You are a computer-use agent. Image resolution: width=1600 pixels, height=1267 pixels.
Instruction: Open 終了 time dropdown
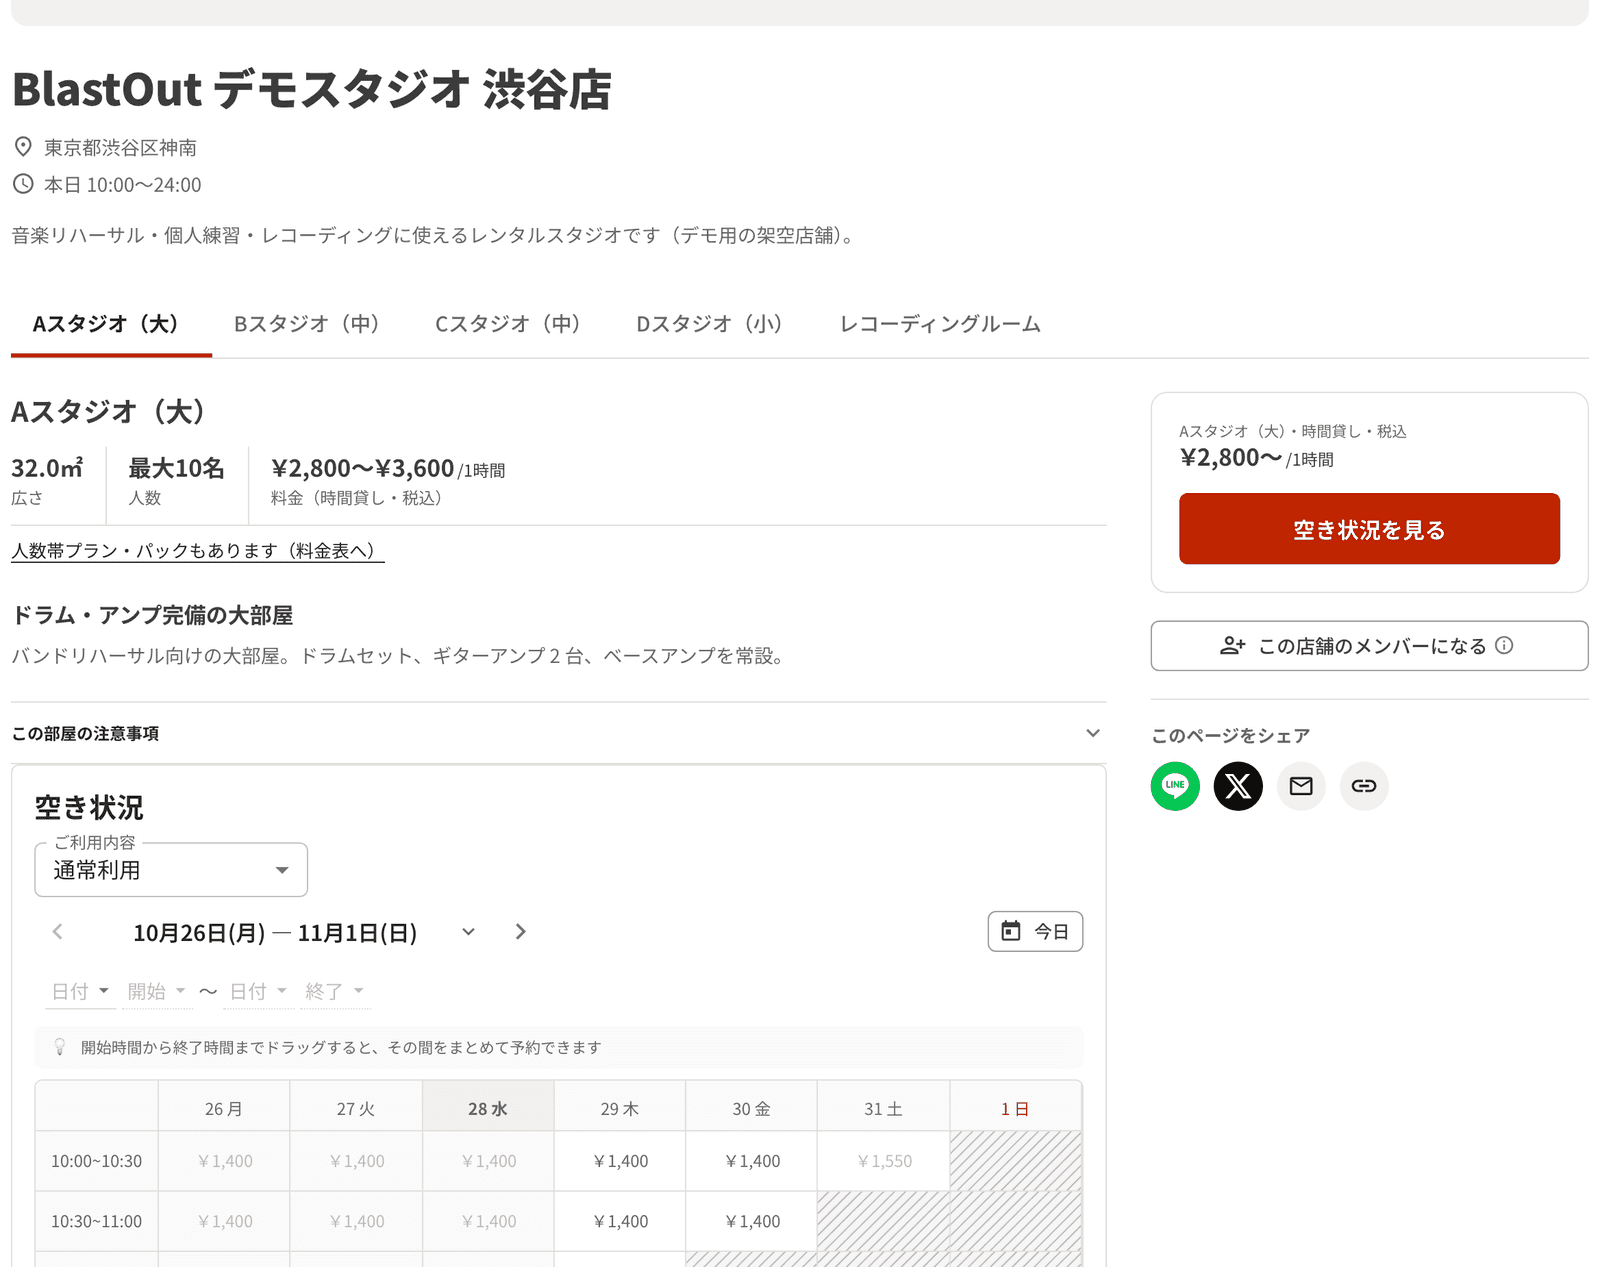pos(334,991)
